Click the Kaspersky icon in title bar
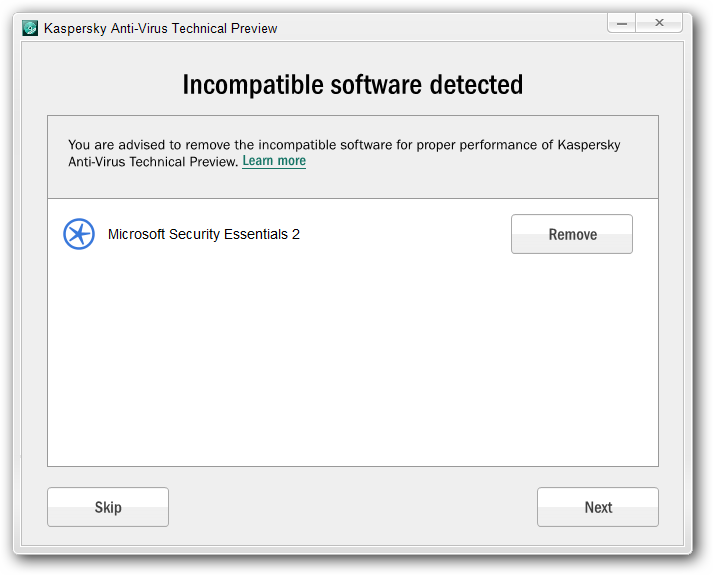This screenshot has height=575, width=713. click(x=30, y=28)
